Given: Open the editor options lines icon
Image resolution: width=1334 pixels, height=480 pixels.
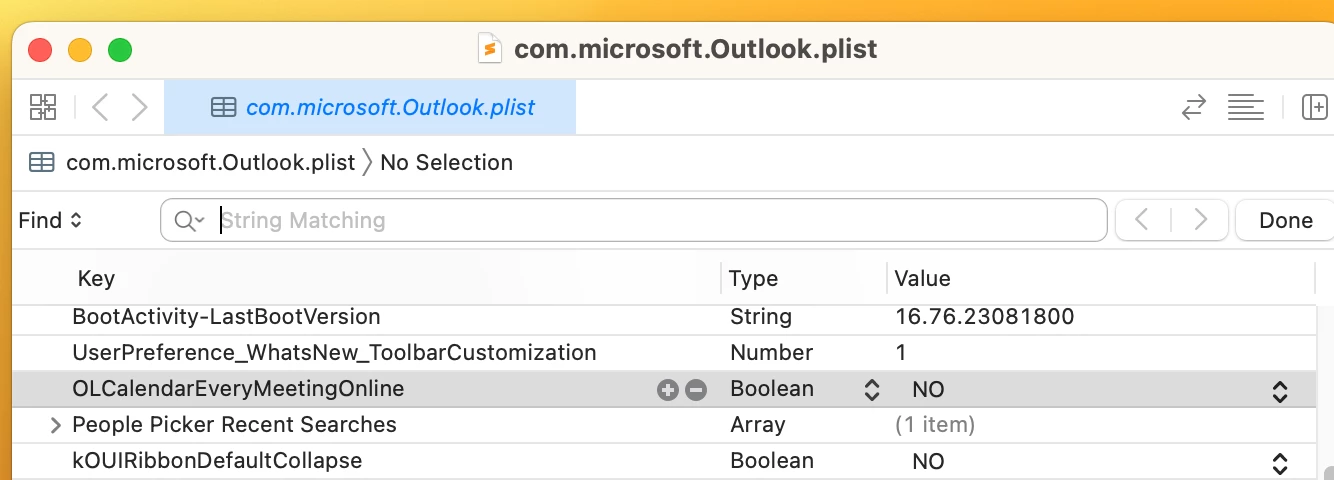Looking at the screenshot, I should pyautogui.click(x=1246, y=107).
